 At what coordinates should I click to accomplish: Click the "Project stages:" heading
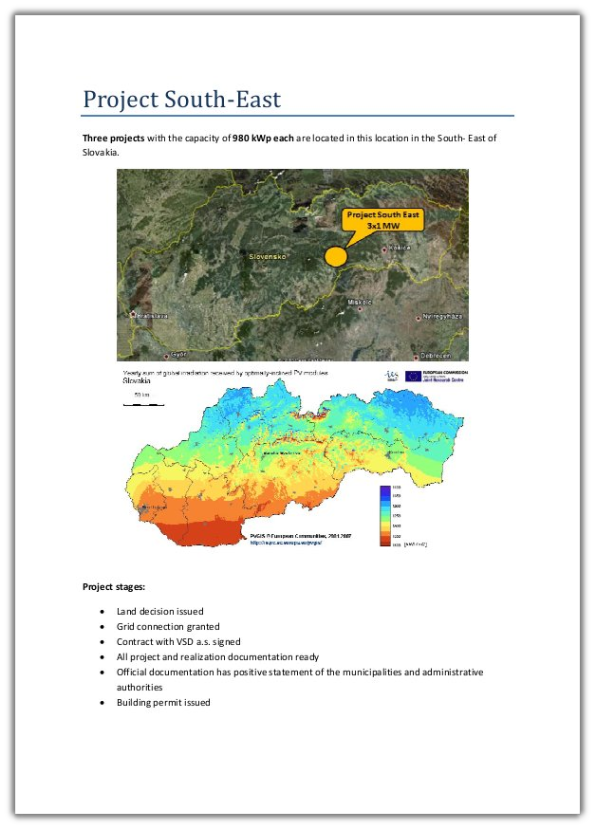tap(114, 587)
